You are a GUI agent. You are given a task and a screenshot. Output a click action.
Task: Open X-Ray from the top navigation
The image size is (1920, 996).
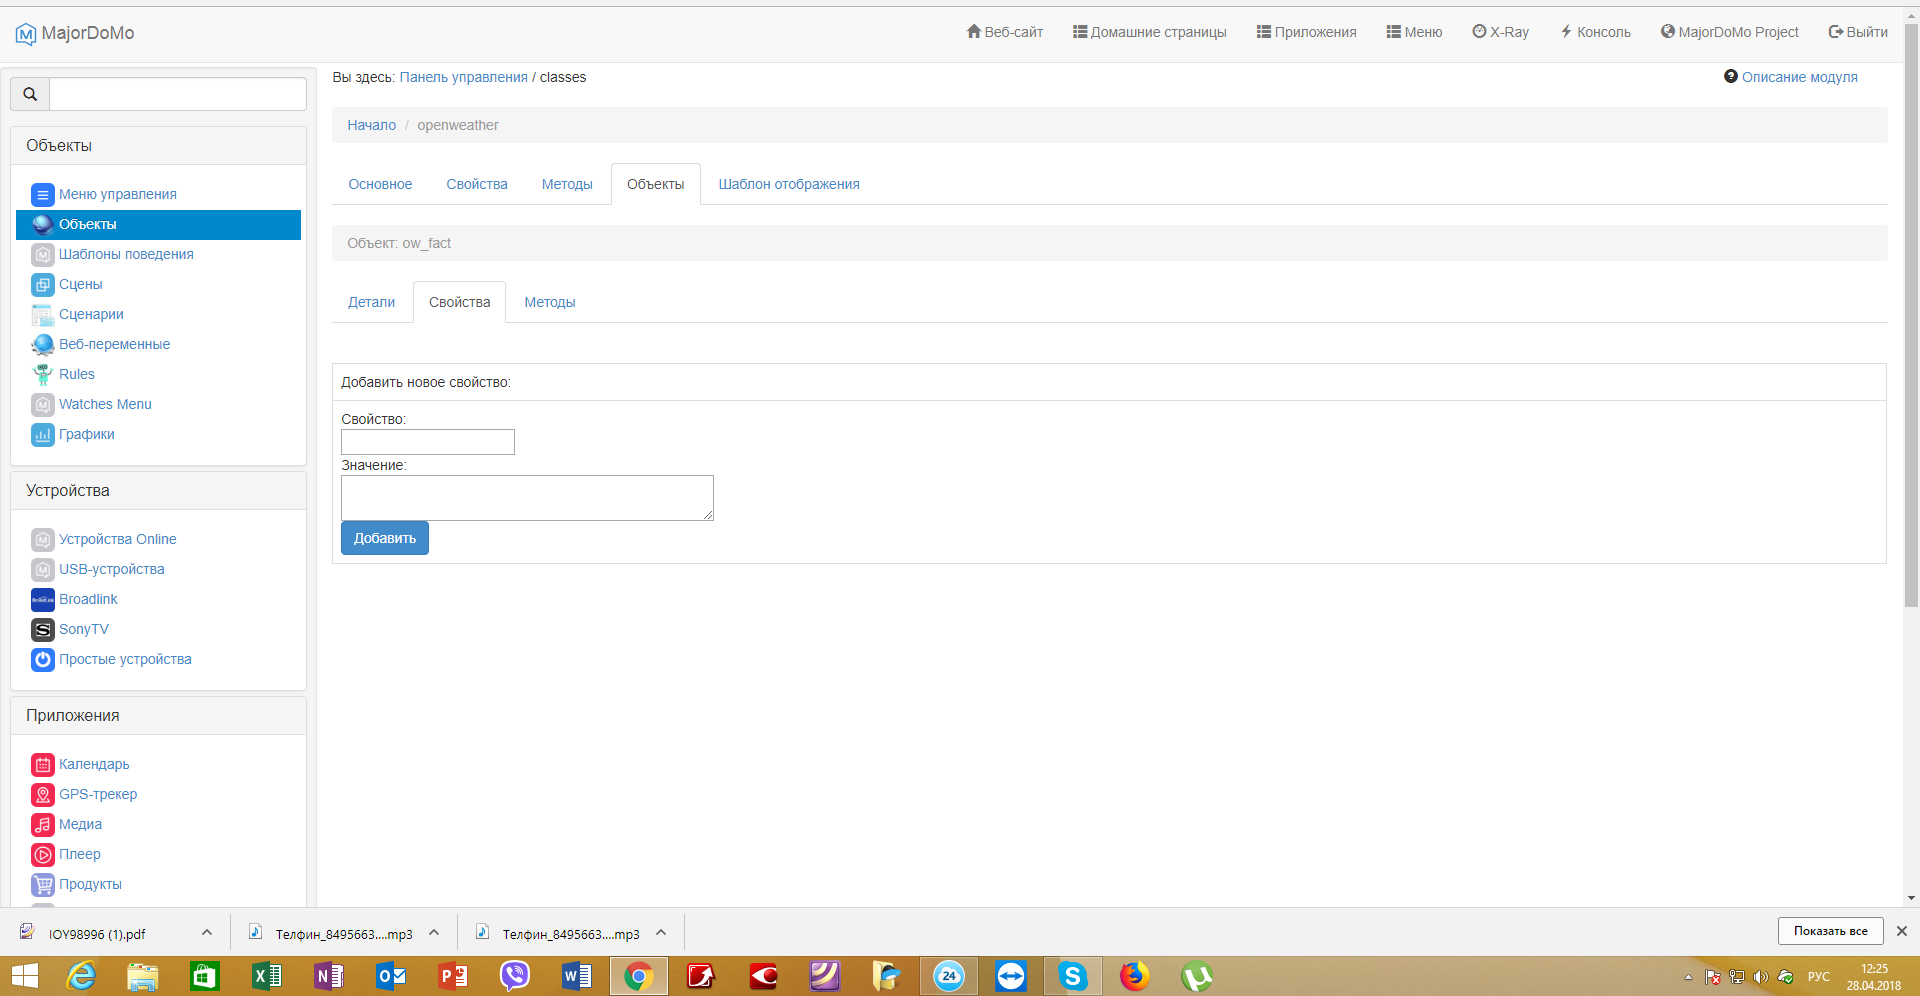pyautogui.click(x=1500, y=32)
